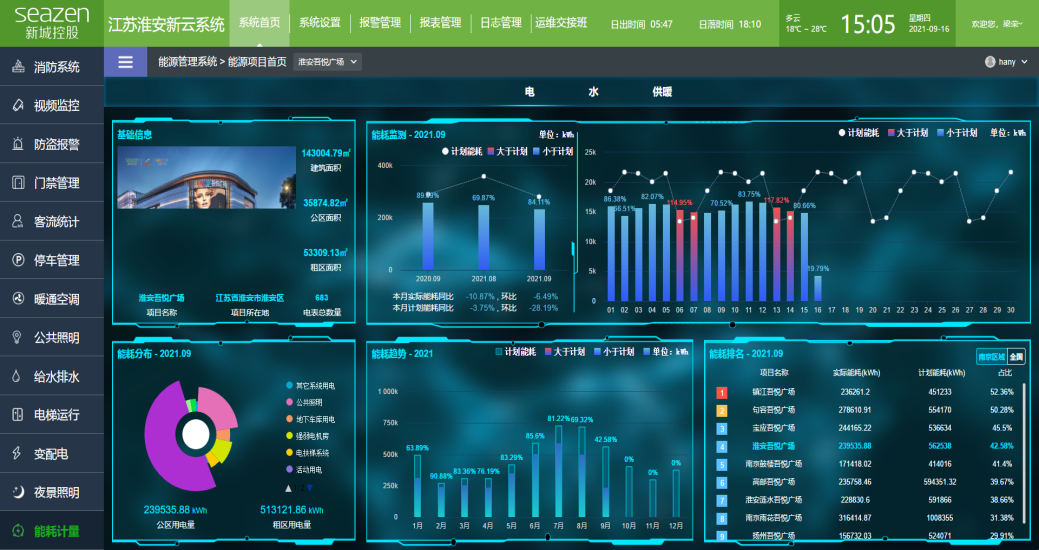Switch ranking to 全国 scope
This screenshot has height=550, width=1039.
click(1015, 356)
